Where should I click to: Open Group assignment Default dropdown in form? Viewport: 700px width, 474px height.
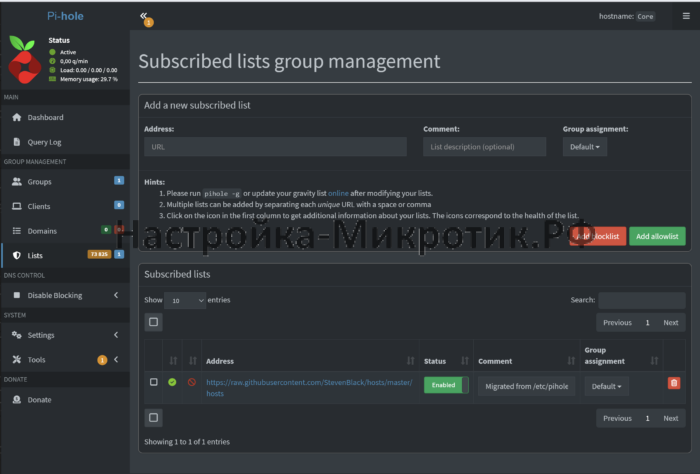[x=585, y=147]
